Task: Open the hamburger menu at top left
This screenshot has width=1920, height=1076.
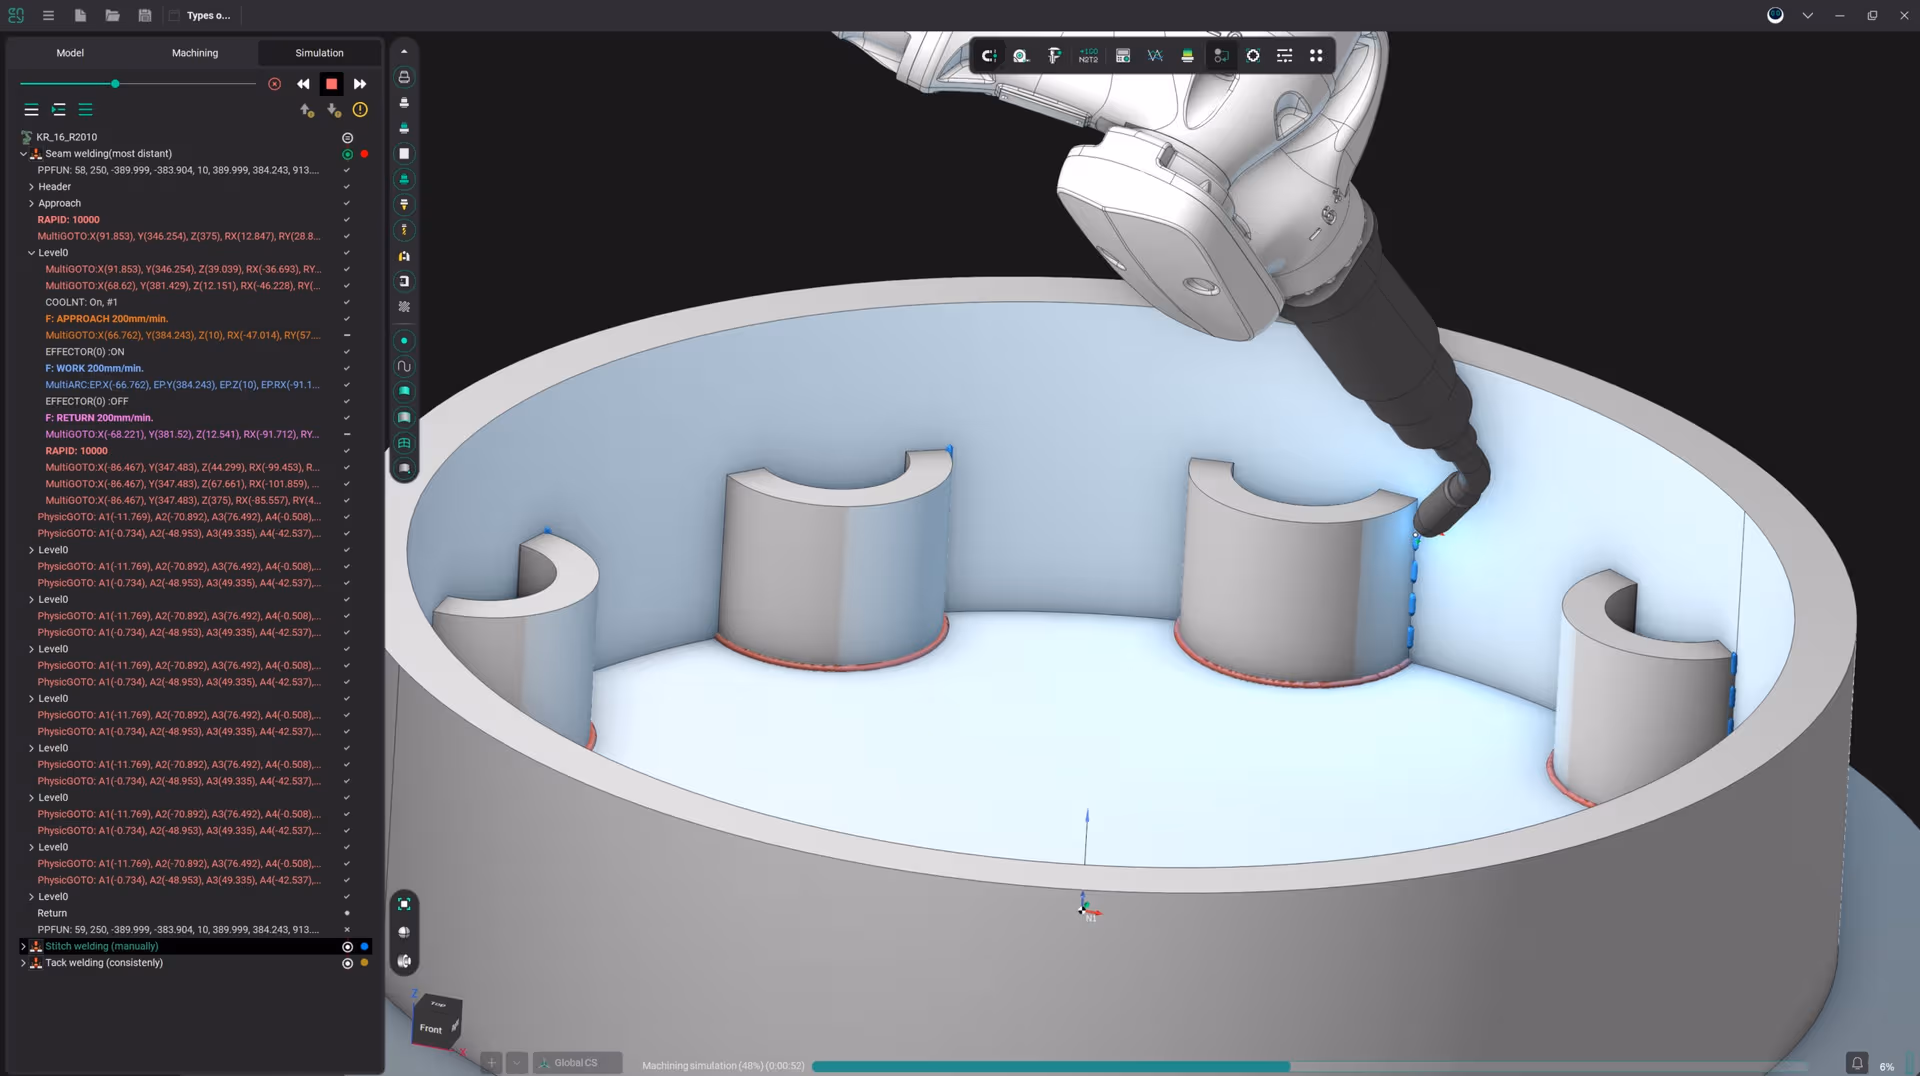Action: pos(48,15)
